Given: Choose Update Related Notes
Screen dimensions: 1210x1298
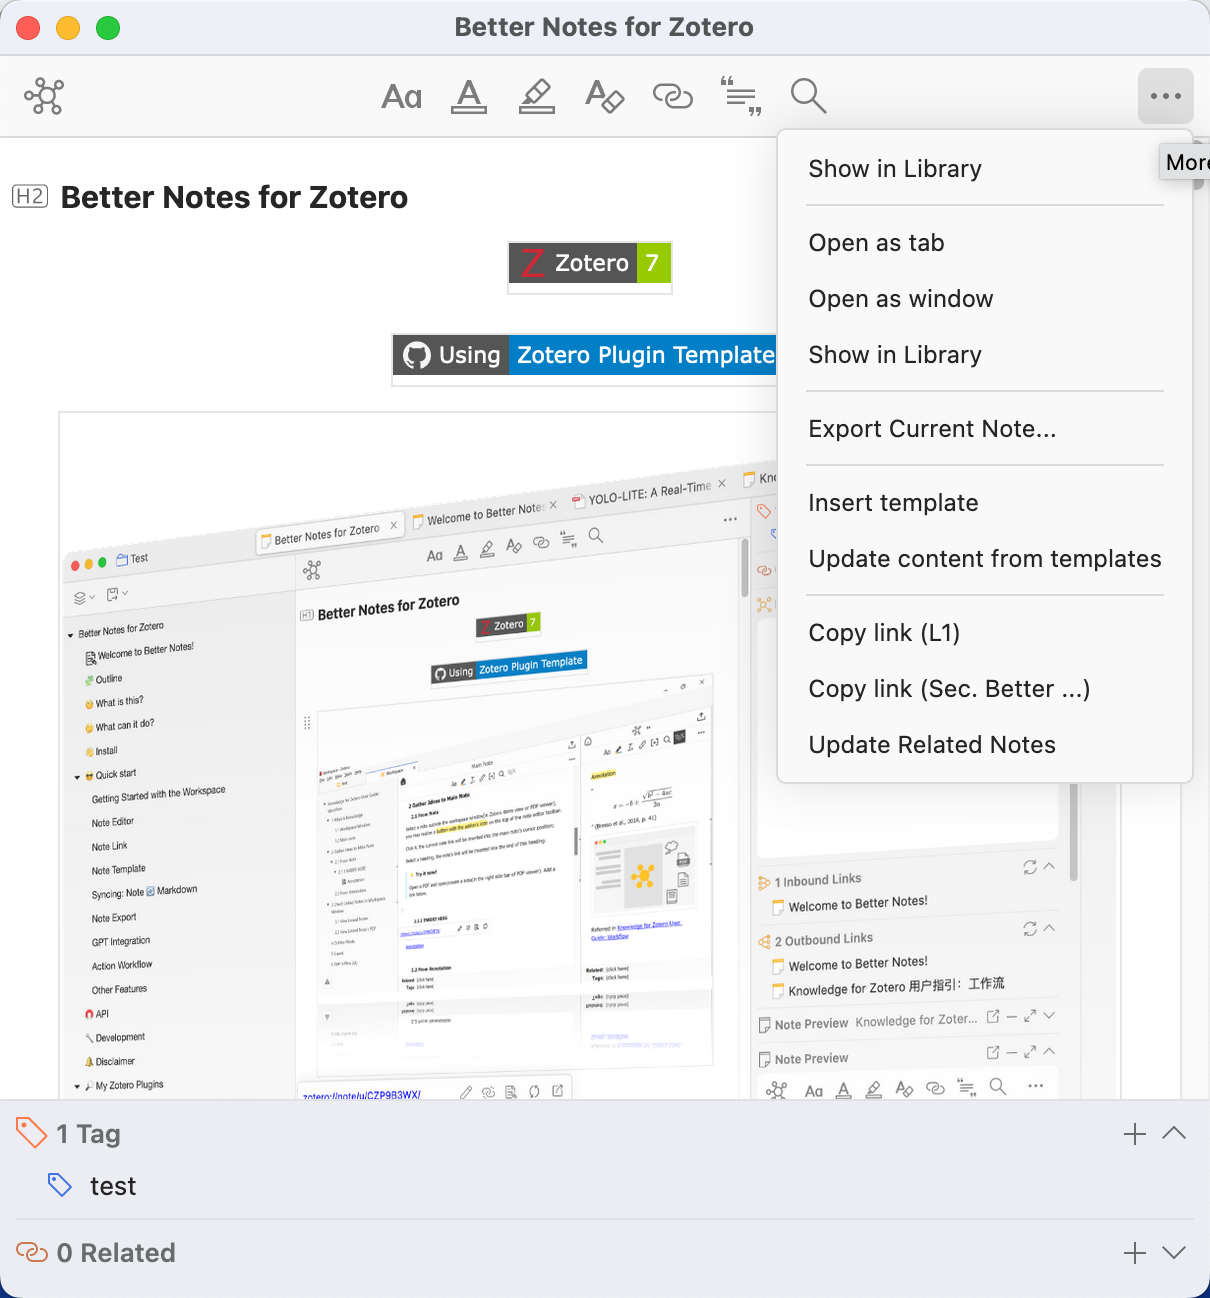Looking at the screenshot, I should pos(985,745).
